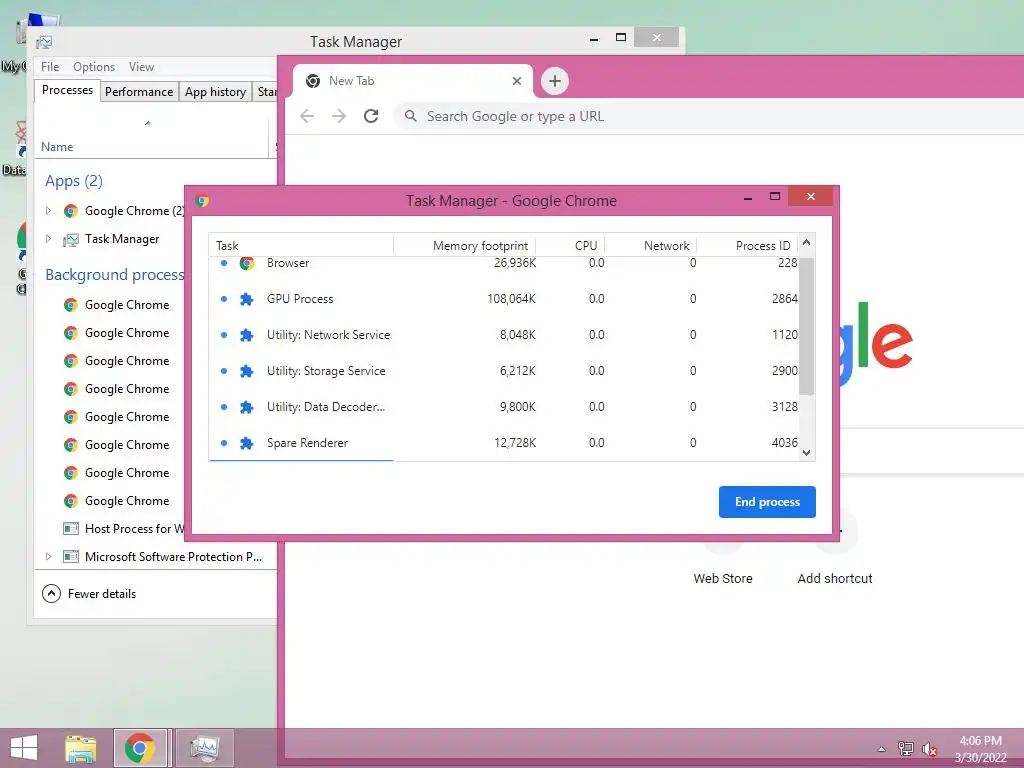Select the Utility: Network Service row
The height and width of the screenshot is (768, 1024).
pyautogui.click(x=504, y=335)
